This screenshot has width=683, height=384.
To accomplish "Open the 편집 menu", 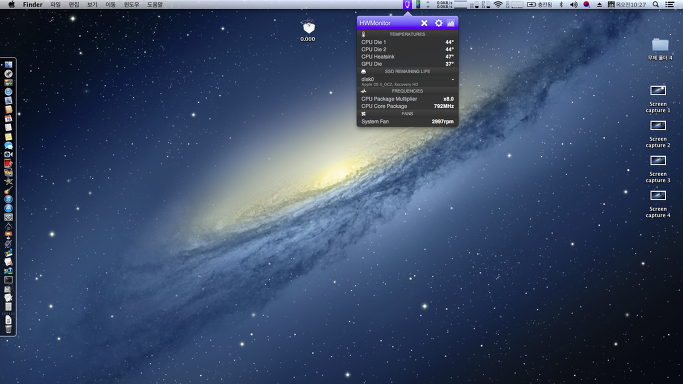I will (x=74, y=4).
